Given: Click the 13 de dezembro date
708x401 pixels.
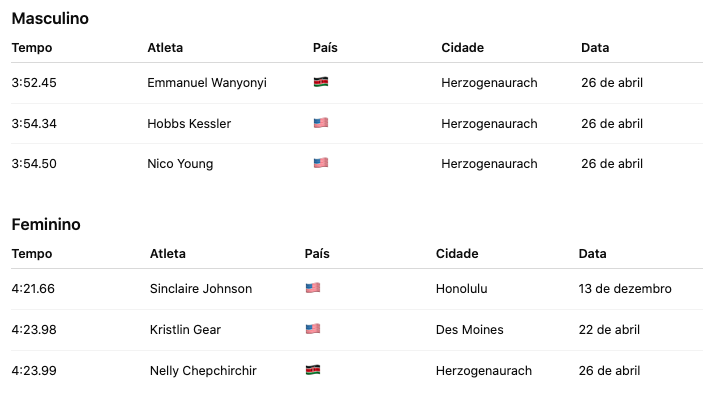Looking at the screenshot, I should (625, 289).
